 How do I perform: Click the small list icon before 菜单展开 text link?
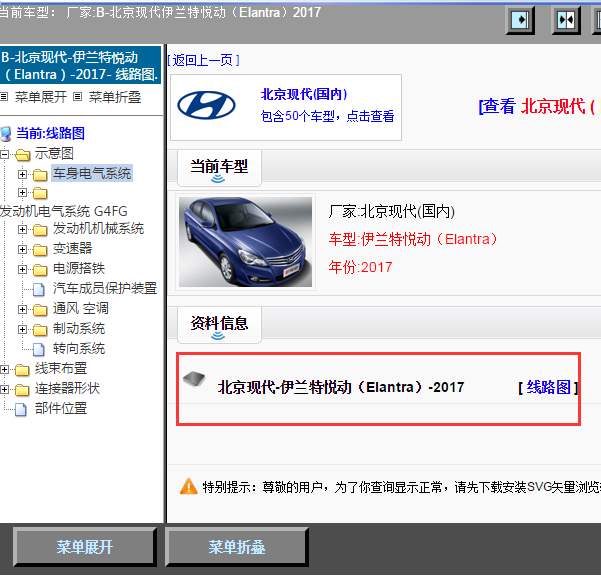pos(4,97)
